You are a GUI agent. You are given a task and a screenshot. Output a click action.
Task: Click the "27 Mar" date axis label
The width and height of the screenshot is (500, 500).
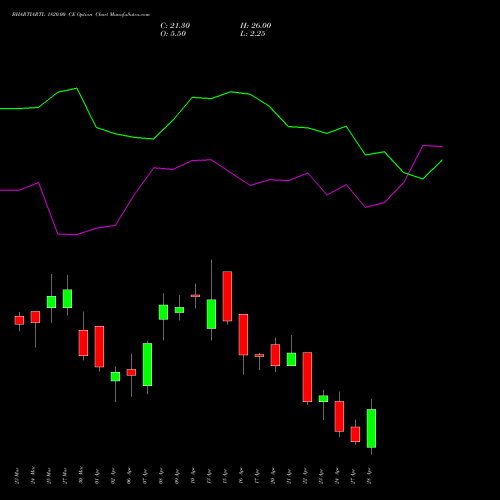pyautogui.click(x=65, y=476)
